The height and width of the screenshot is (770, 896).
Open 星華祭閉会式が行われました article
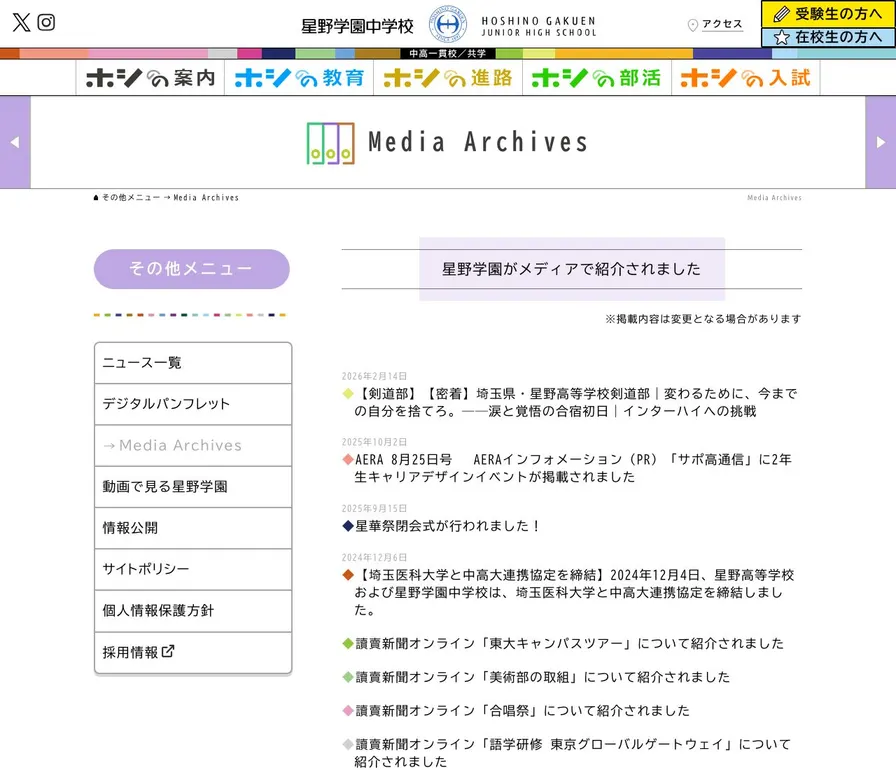pyautogui.click(x=447, y=526)
